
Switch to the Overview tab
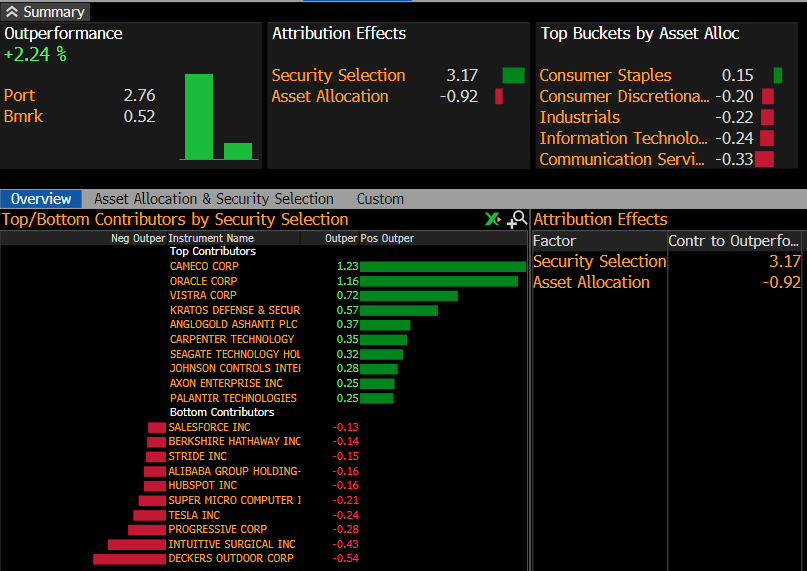(x=41, y=199)
